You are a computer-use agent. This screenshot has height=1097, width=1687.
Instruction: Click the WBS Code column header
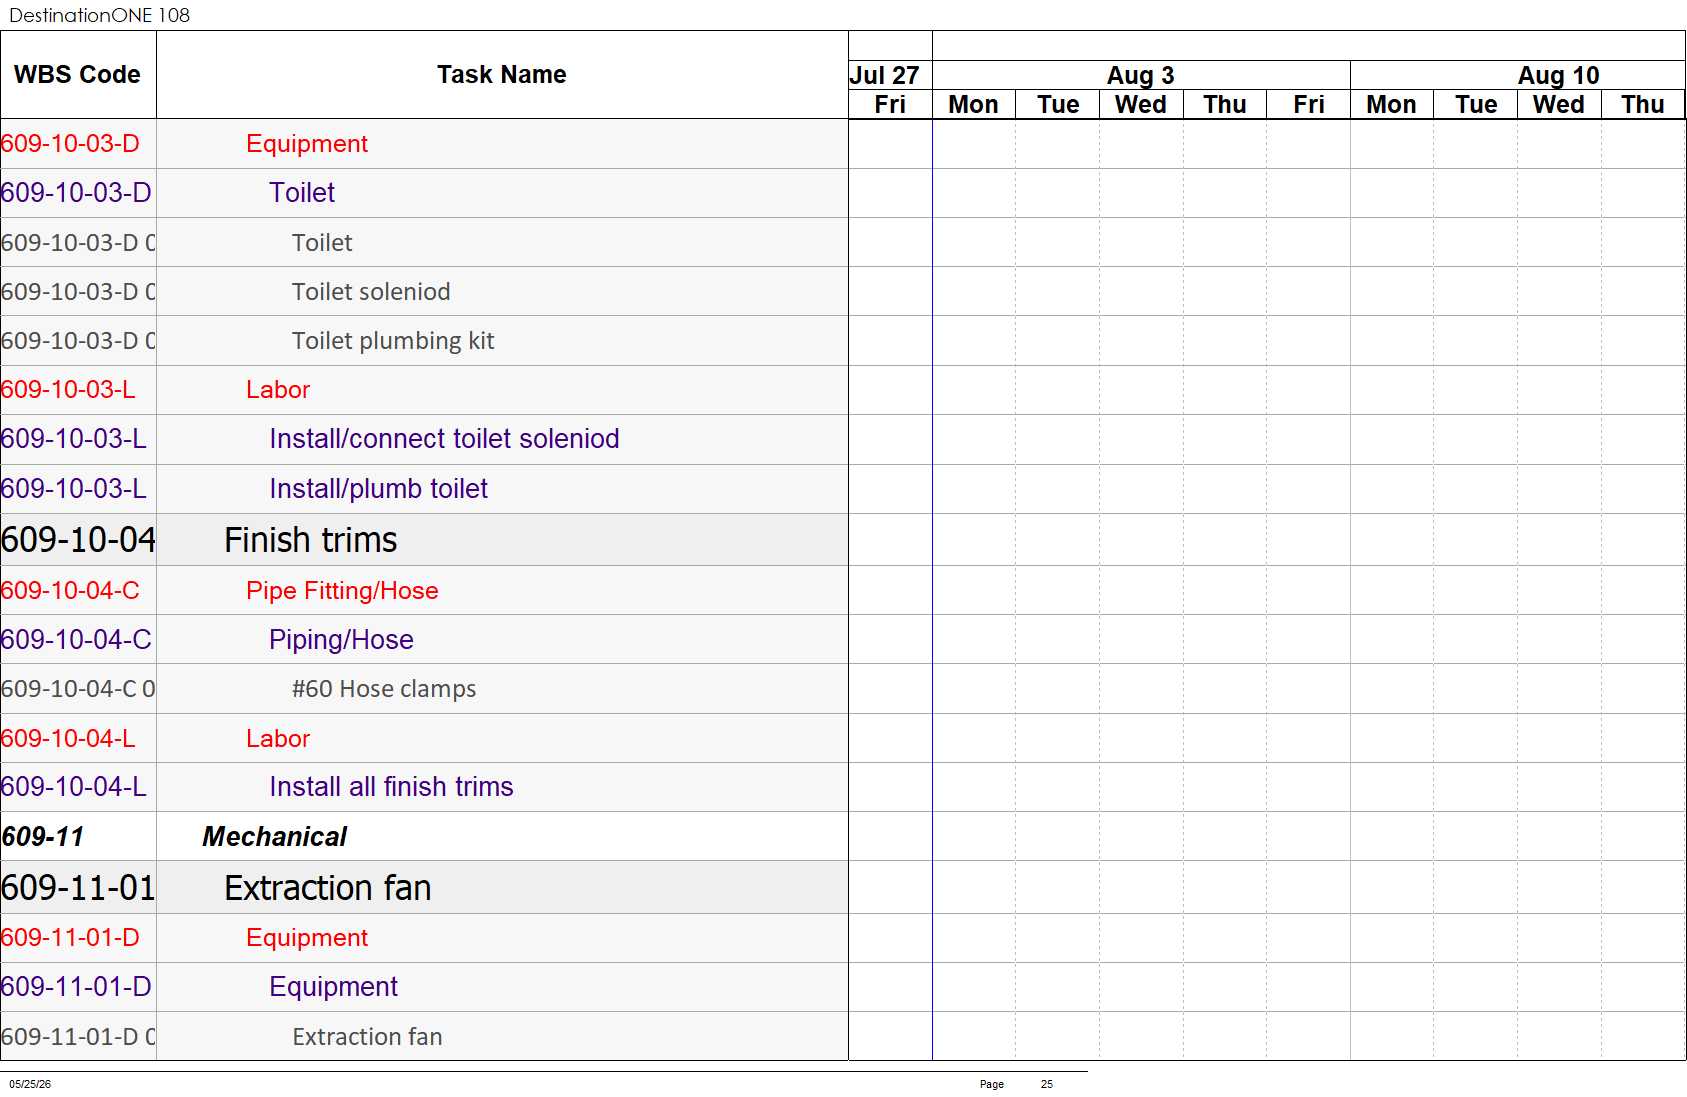point(77,75)
